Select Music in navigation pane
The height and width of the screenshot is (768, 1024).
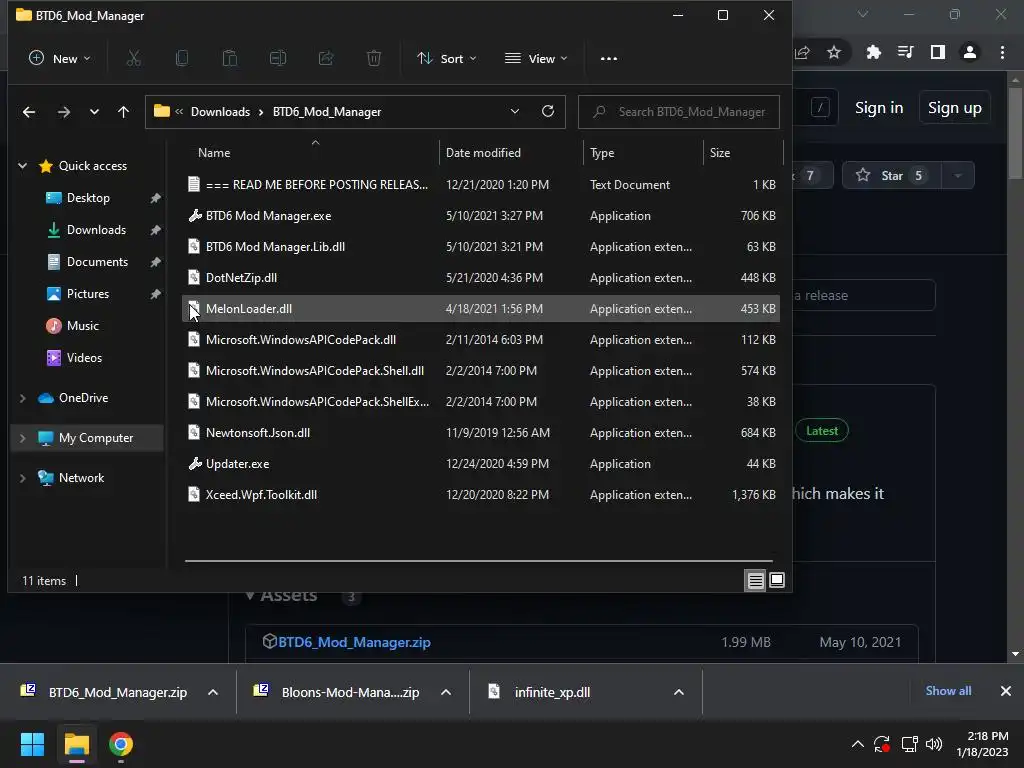(x=82, y=326)
